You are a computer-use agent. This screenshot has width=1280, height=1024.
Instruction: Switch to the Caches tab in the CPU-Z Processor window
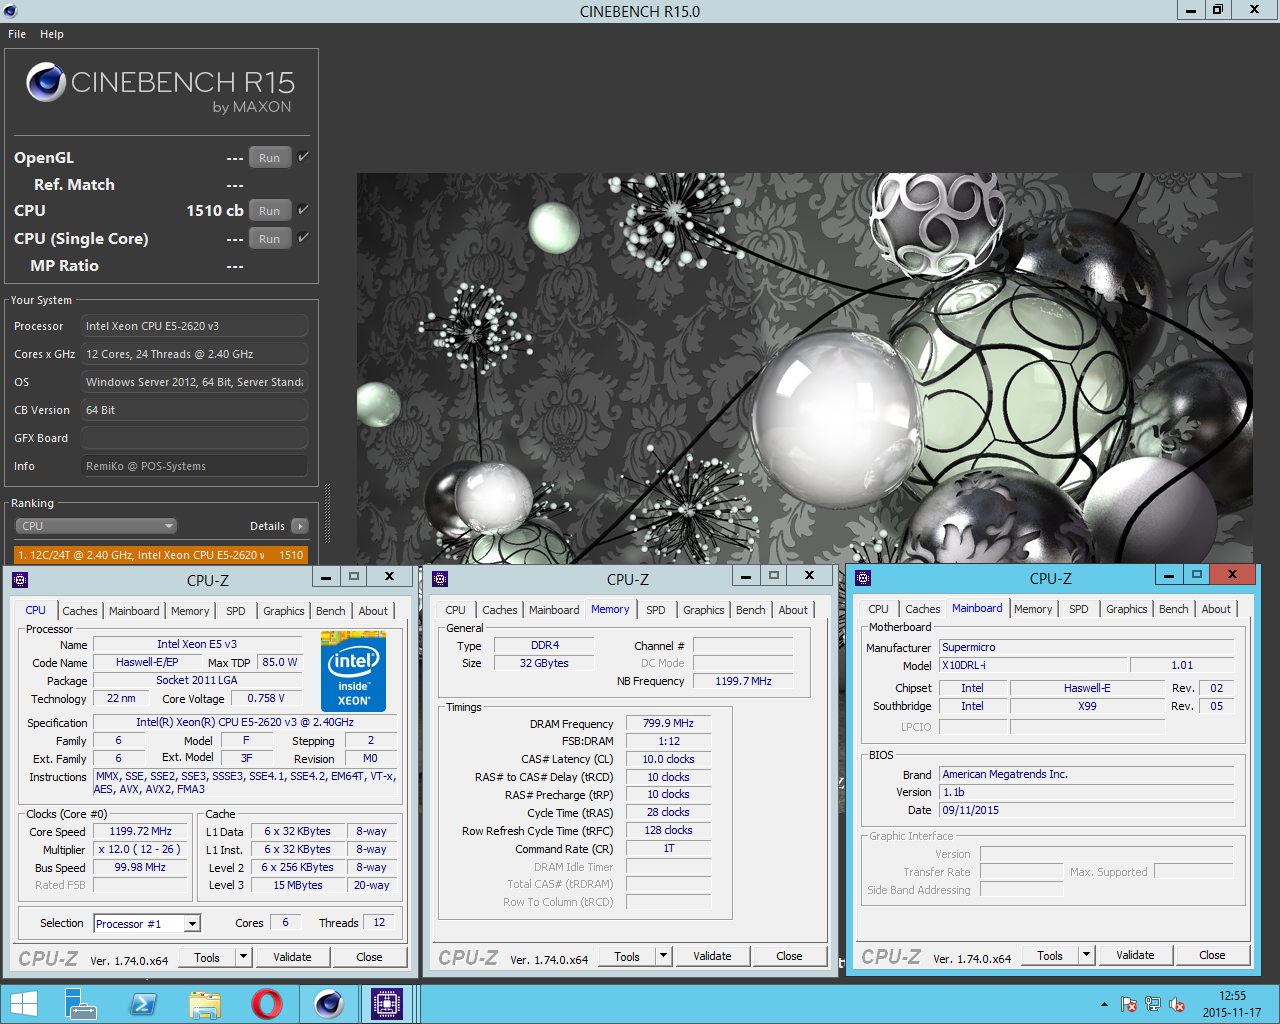click(x=80, y=611)
